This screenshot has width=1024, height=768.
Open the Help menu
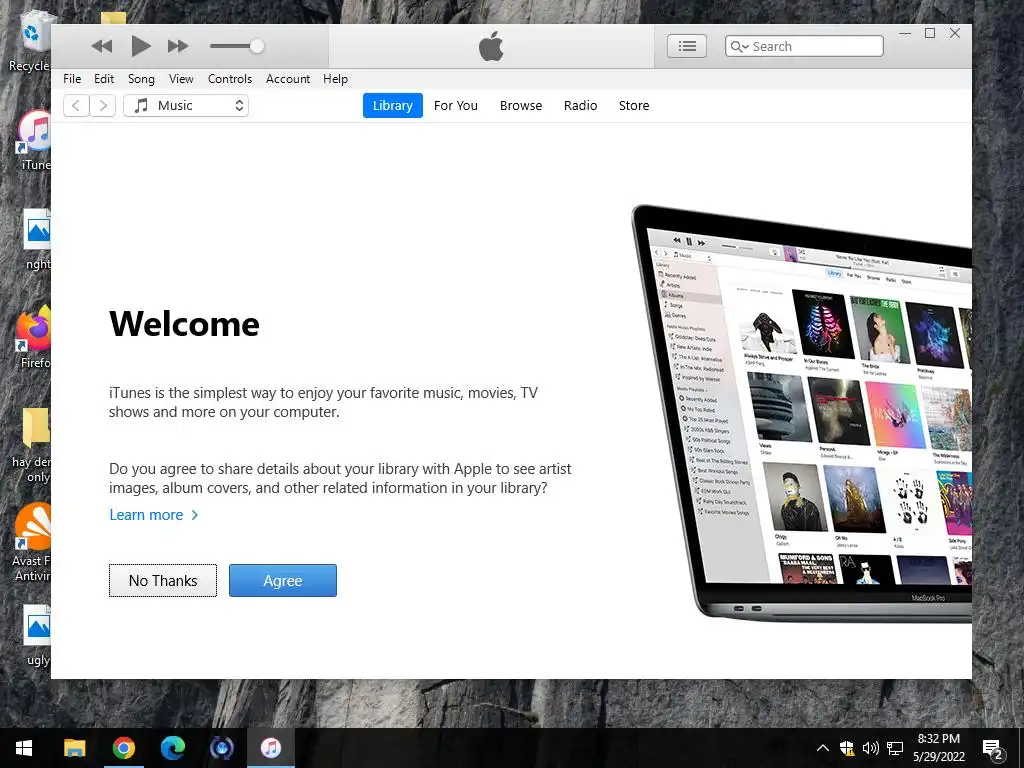coord(335,79)
